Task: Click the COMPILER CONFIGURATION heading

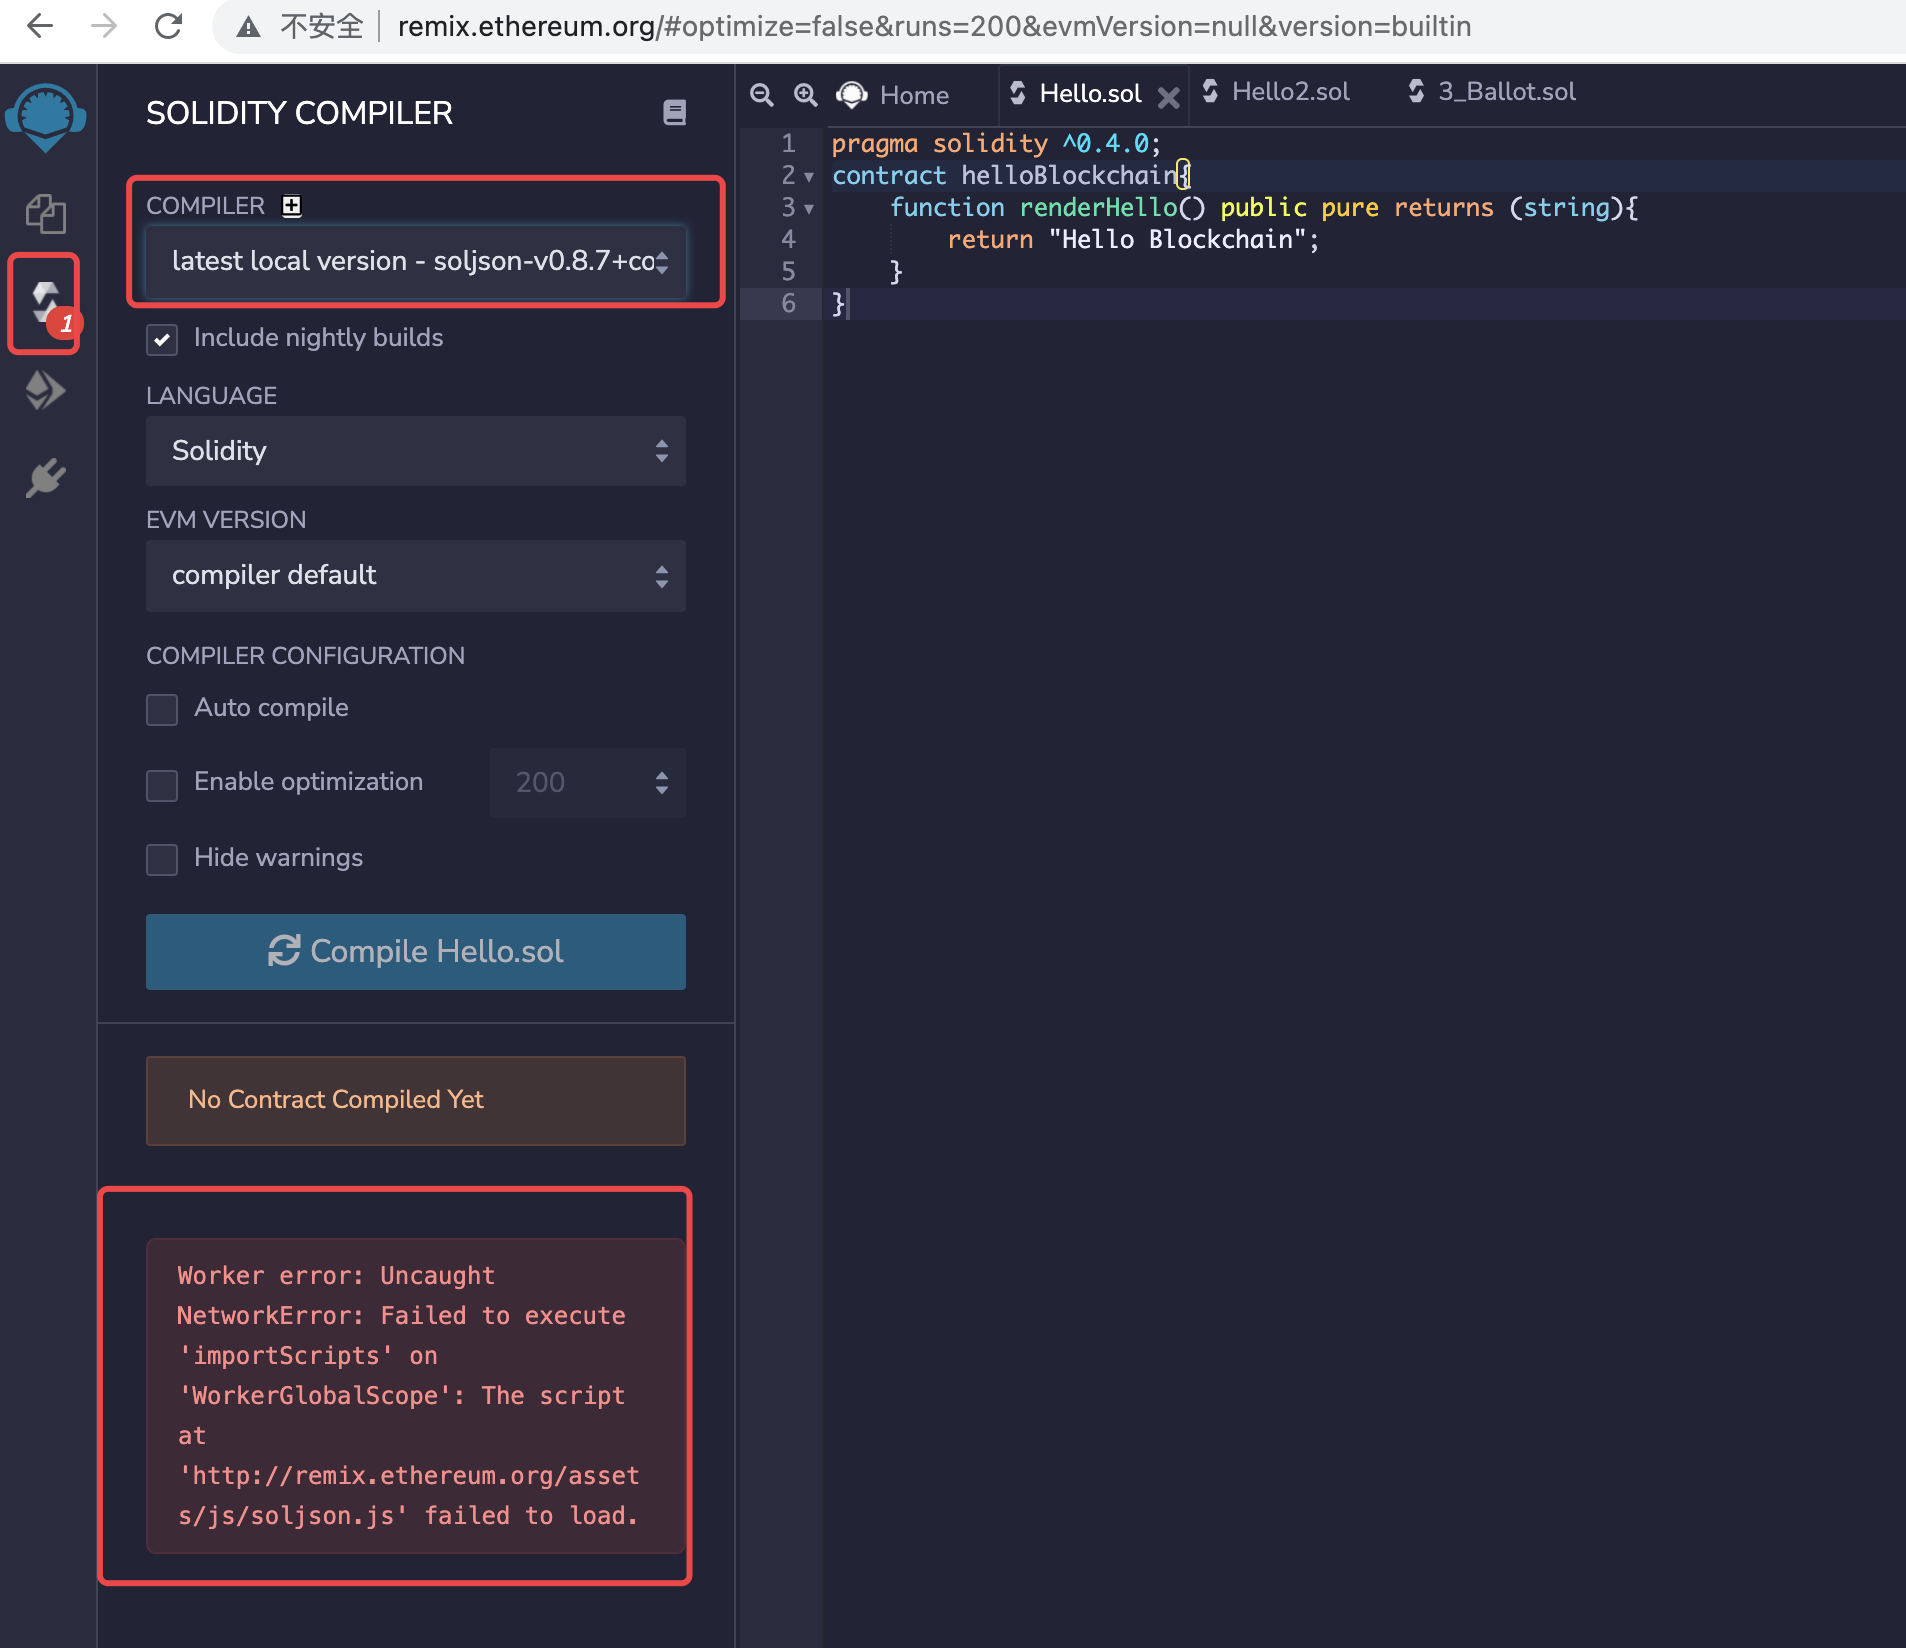Action: (305, 656)
